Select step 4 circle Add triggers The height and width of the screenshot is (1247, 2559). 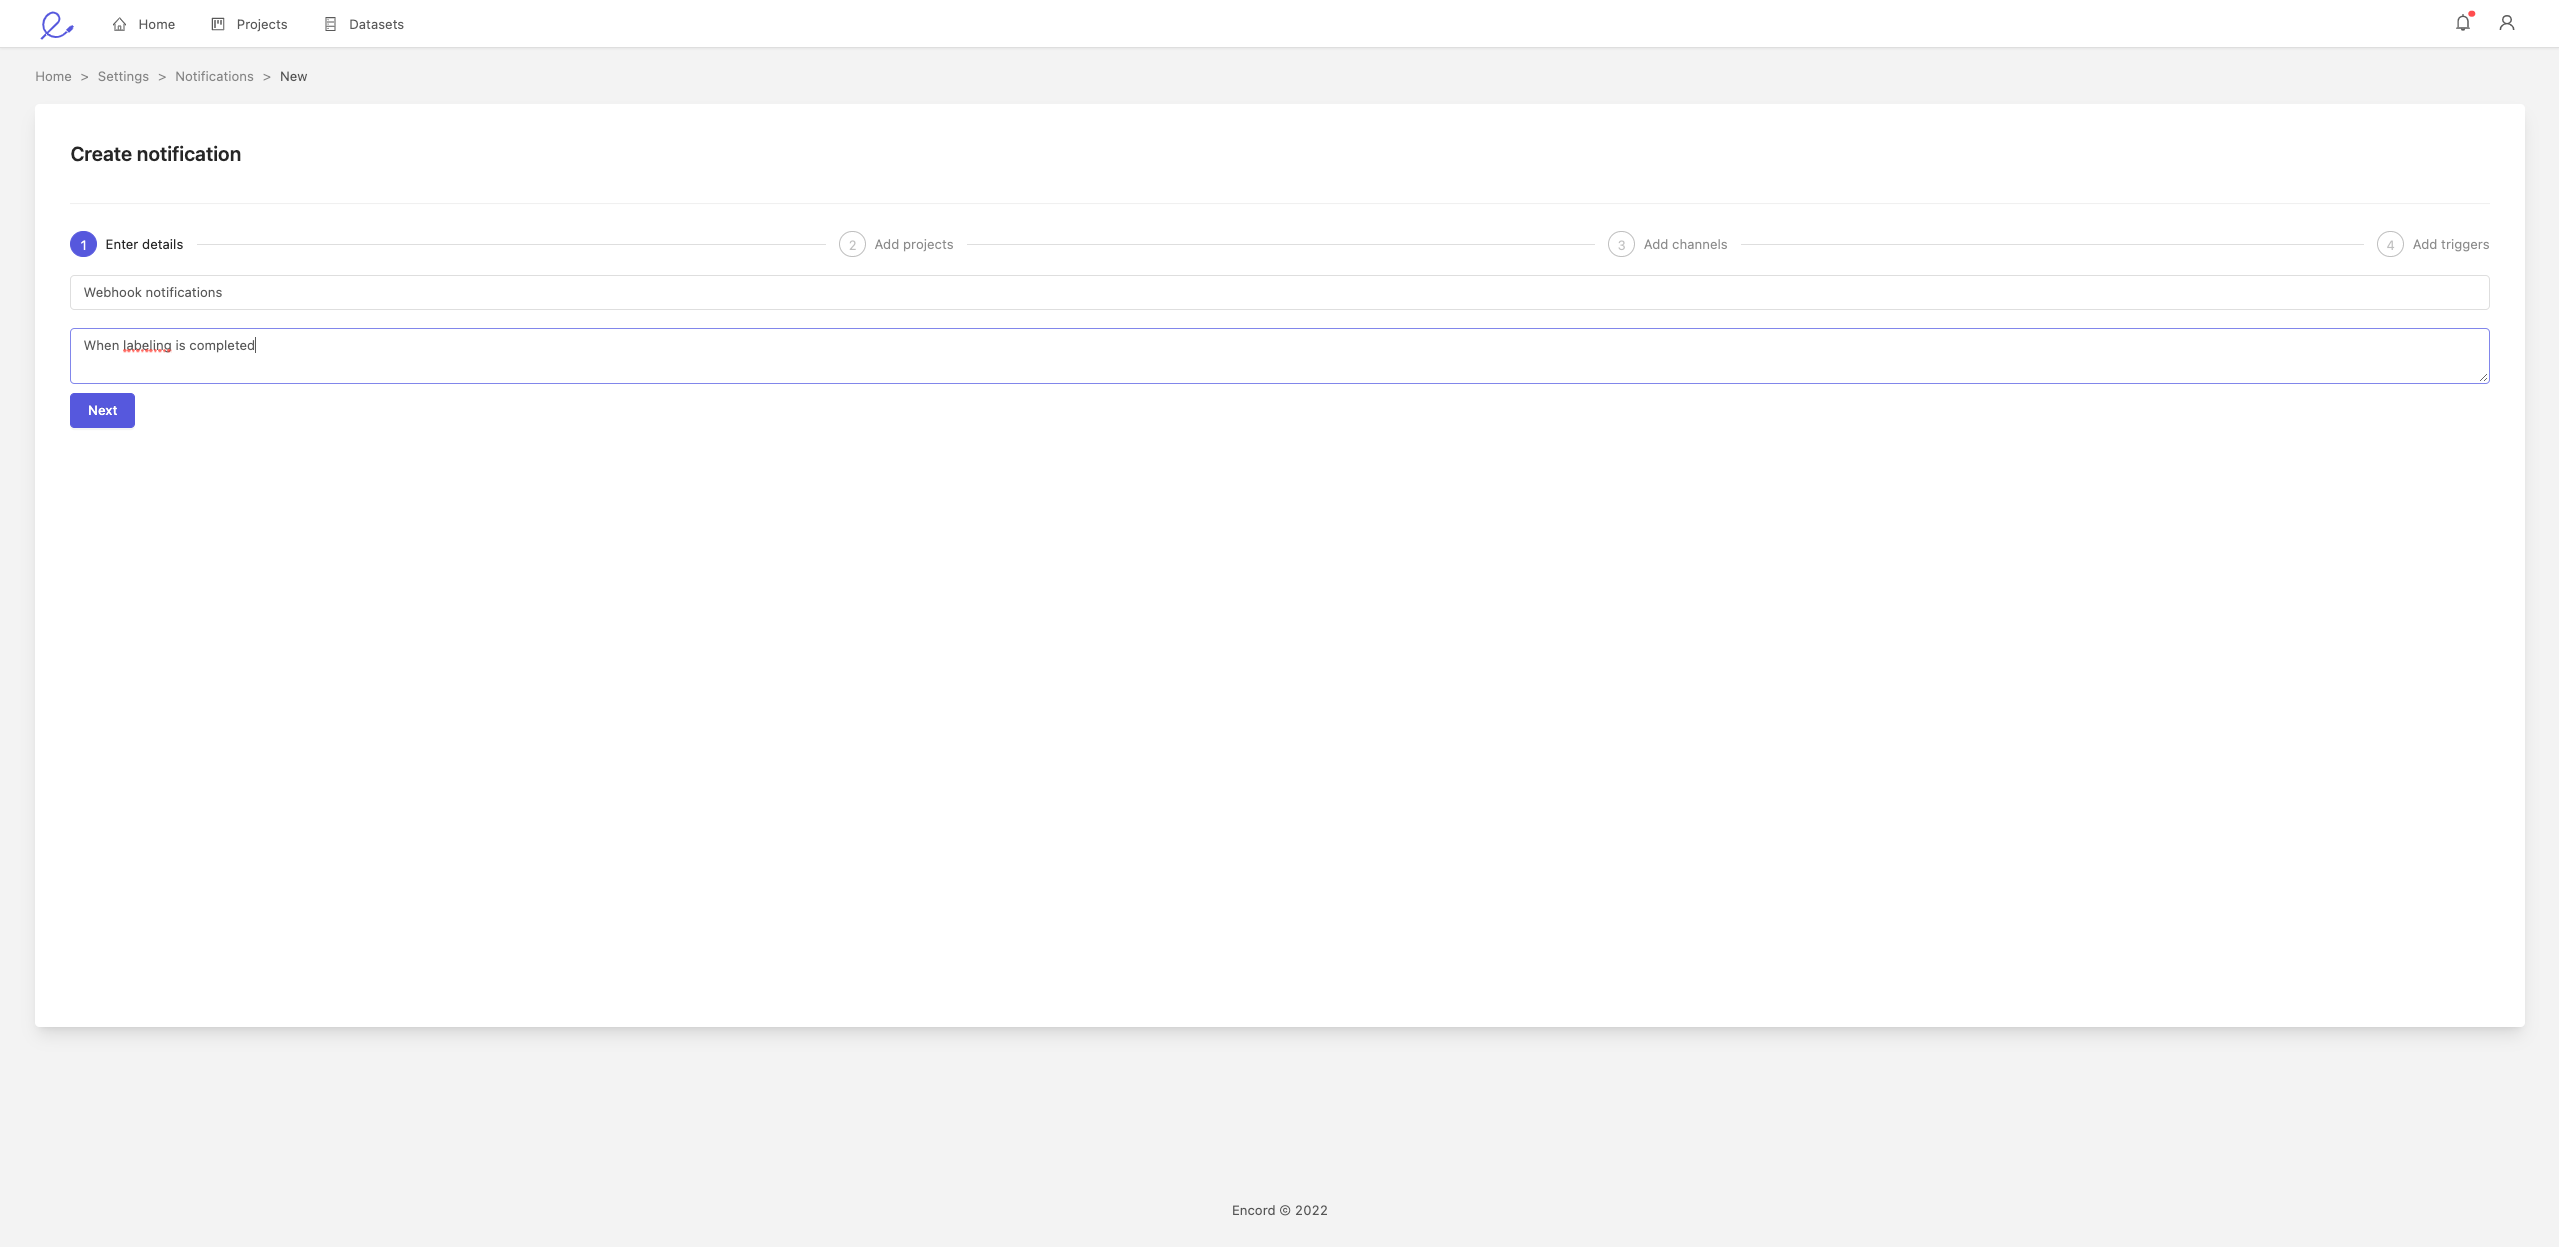point(2390,245)
